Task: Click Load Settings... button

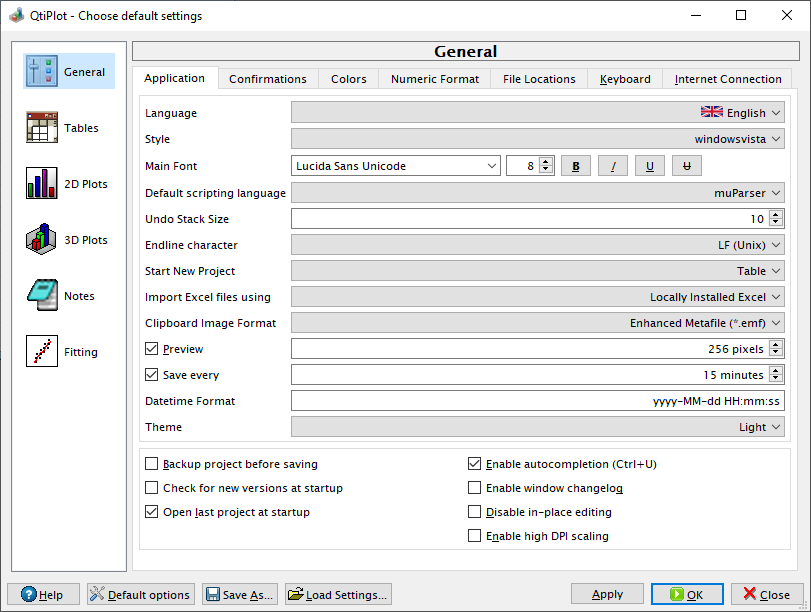Action: tap(338, 594)
